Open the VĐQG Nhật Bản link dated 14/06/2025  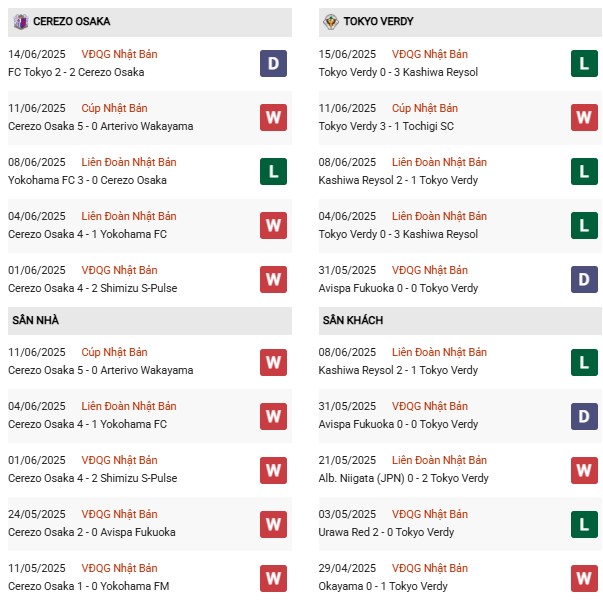point(119,54)
